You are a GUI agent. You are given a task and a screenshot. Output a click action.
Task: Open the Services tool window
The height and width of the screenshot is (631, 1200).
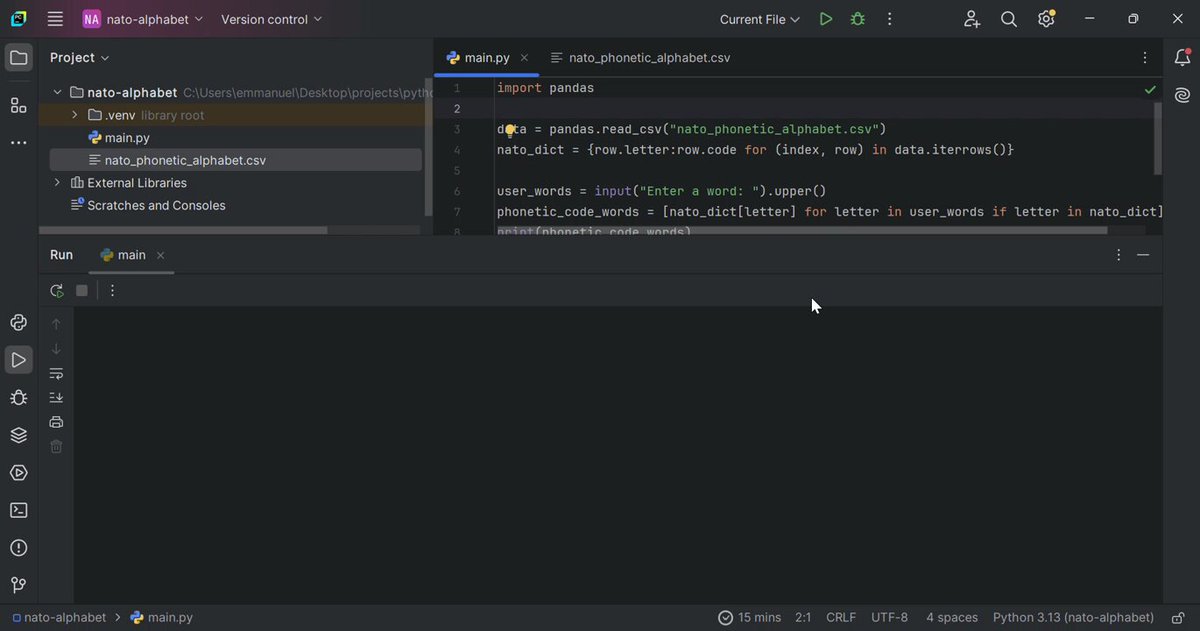(18, 473)
